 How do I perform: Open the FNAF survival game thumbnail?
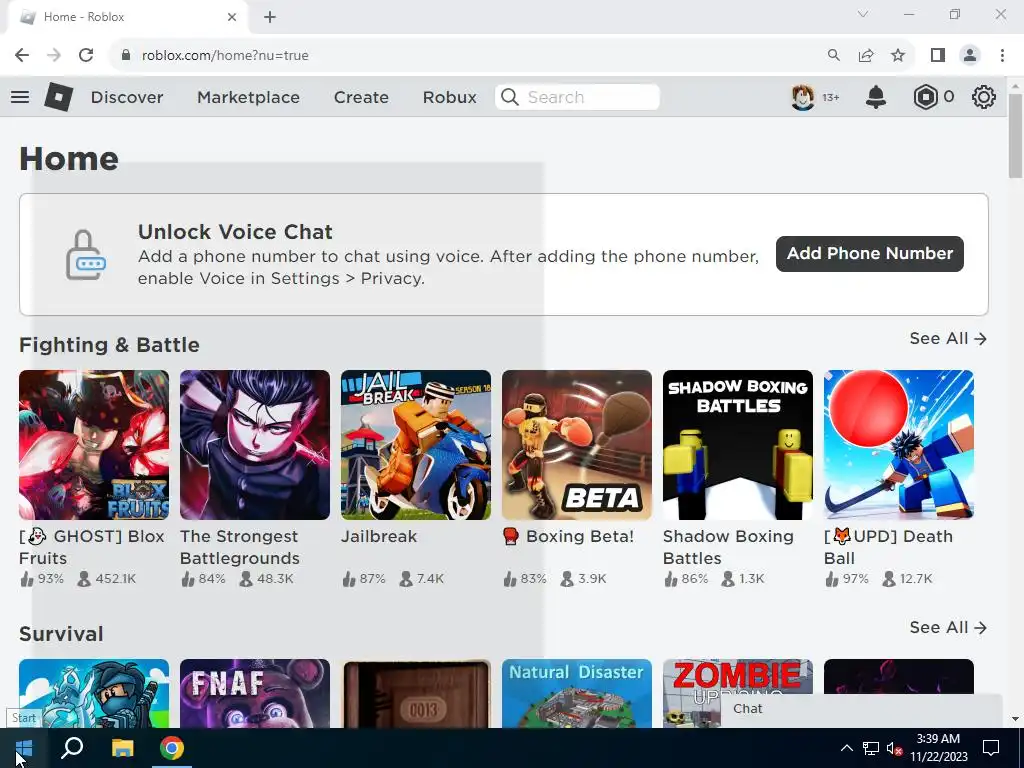click(x=255, y=694)
